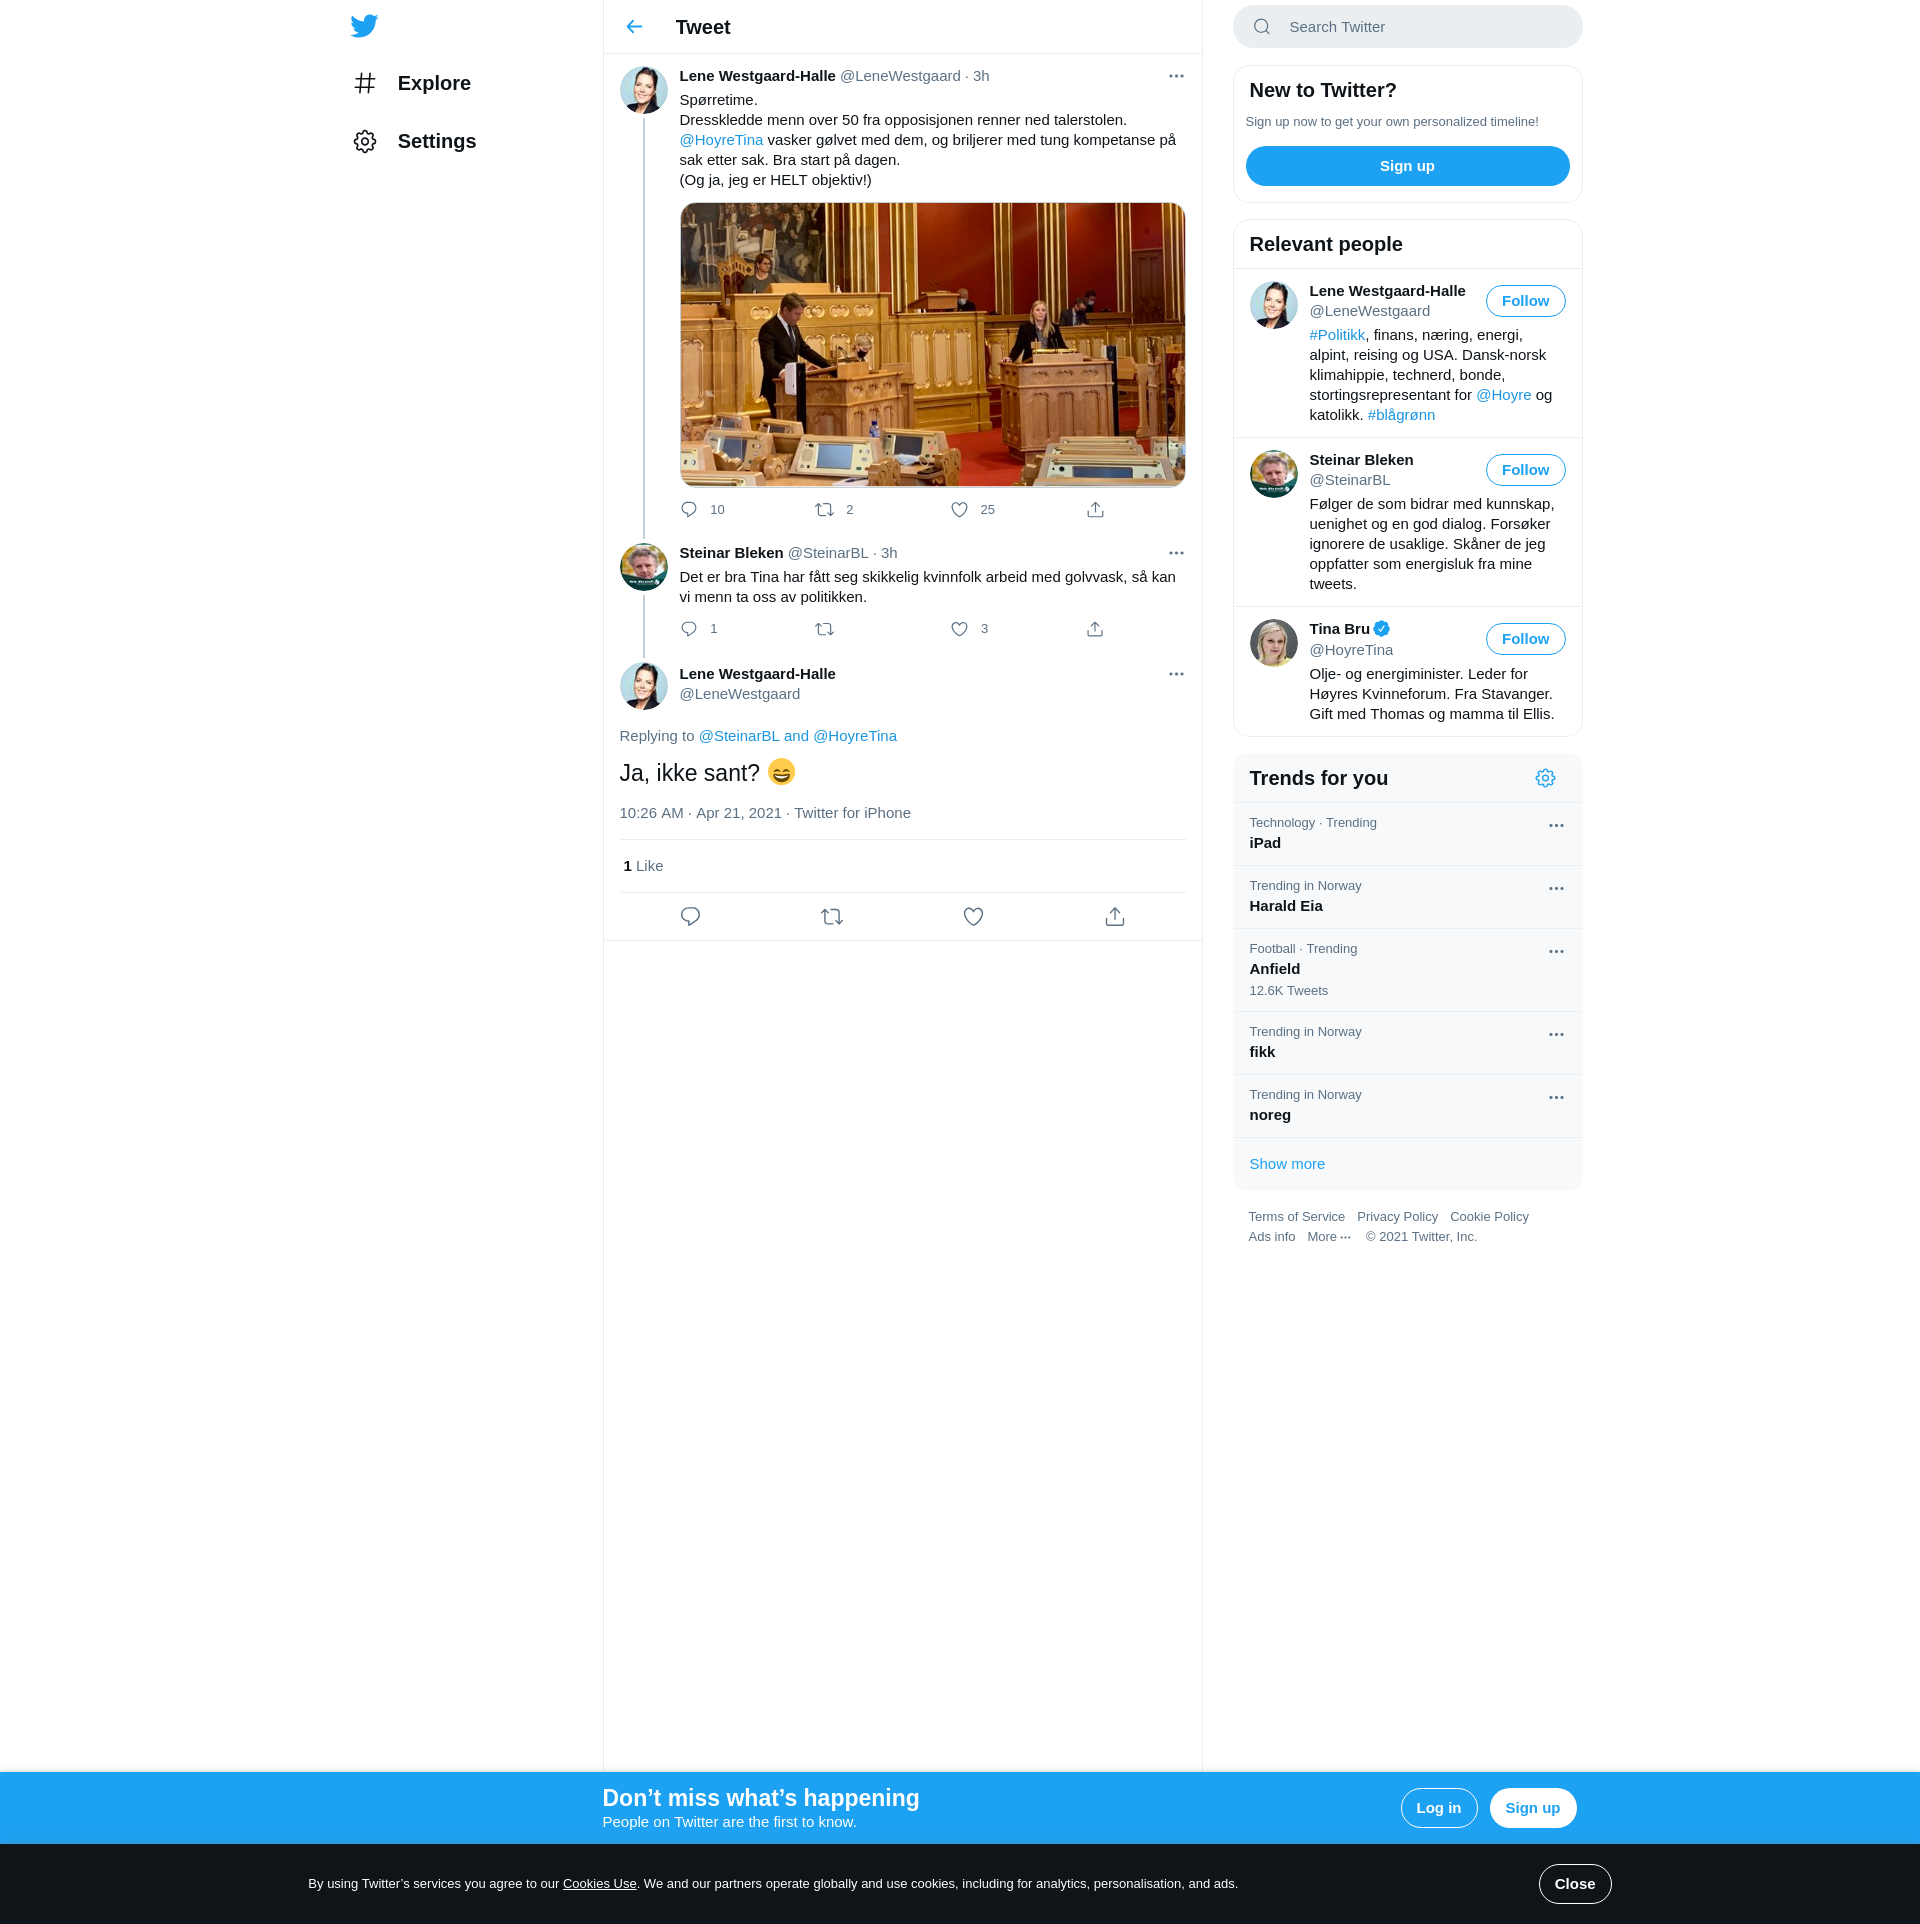Open Ads info link
The height and width of the screenshot is (1924, 1920).
coord(1271,1237)
